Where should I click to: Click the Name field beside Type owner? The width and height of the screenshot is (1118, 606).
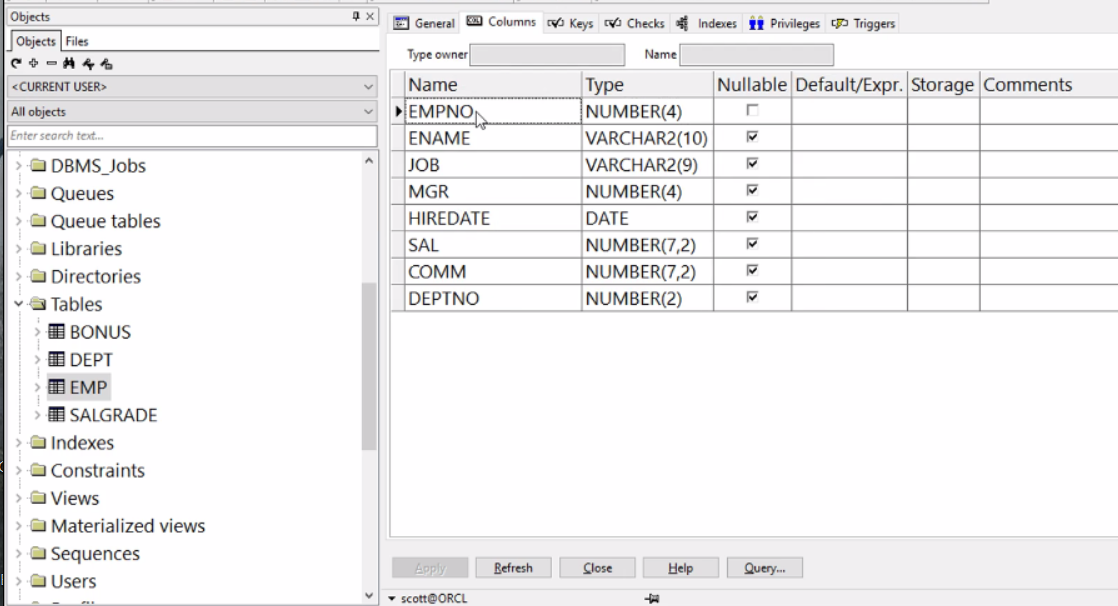click(757, 55)
